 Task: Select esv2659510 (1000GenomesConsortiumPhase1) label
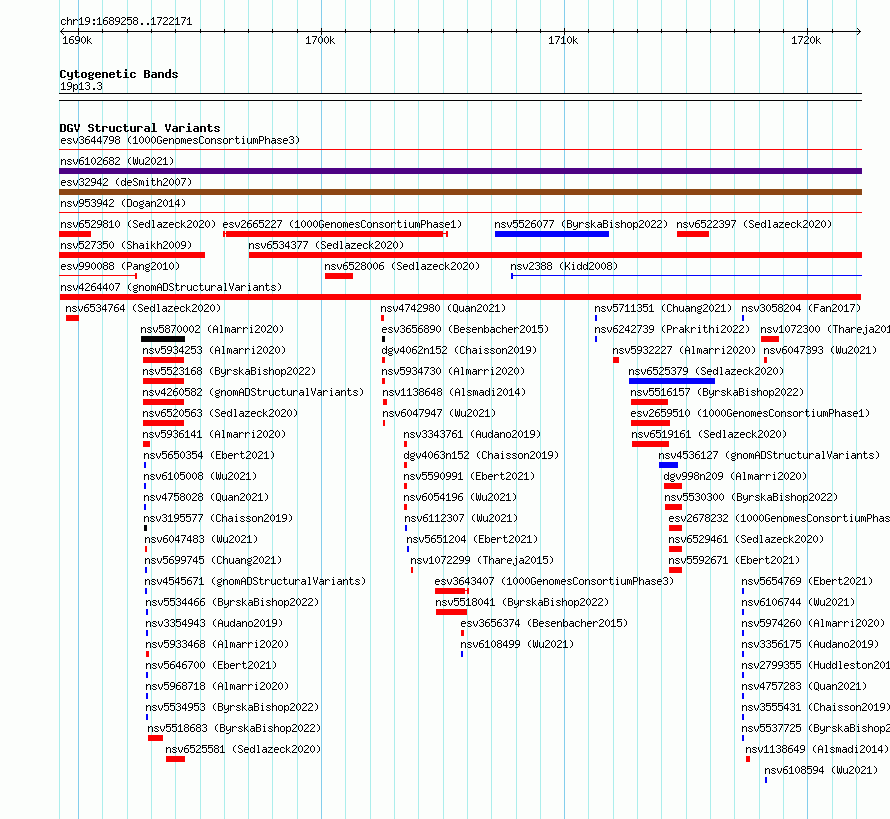750,413
